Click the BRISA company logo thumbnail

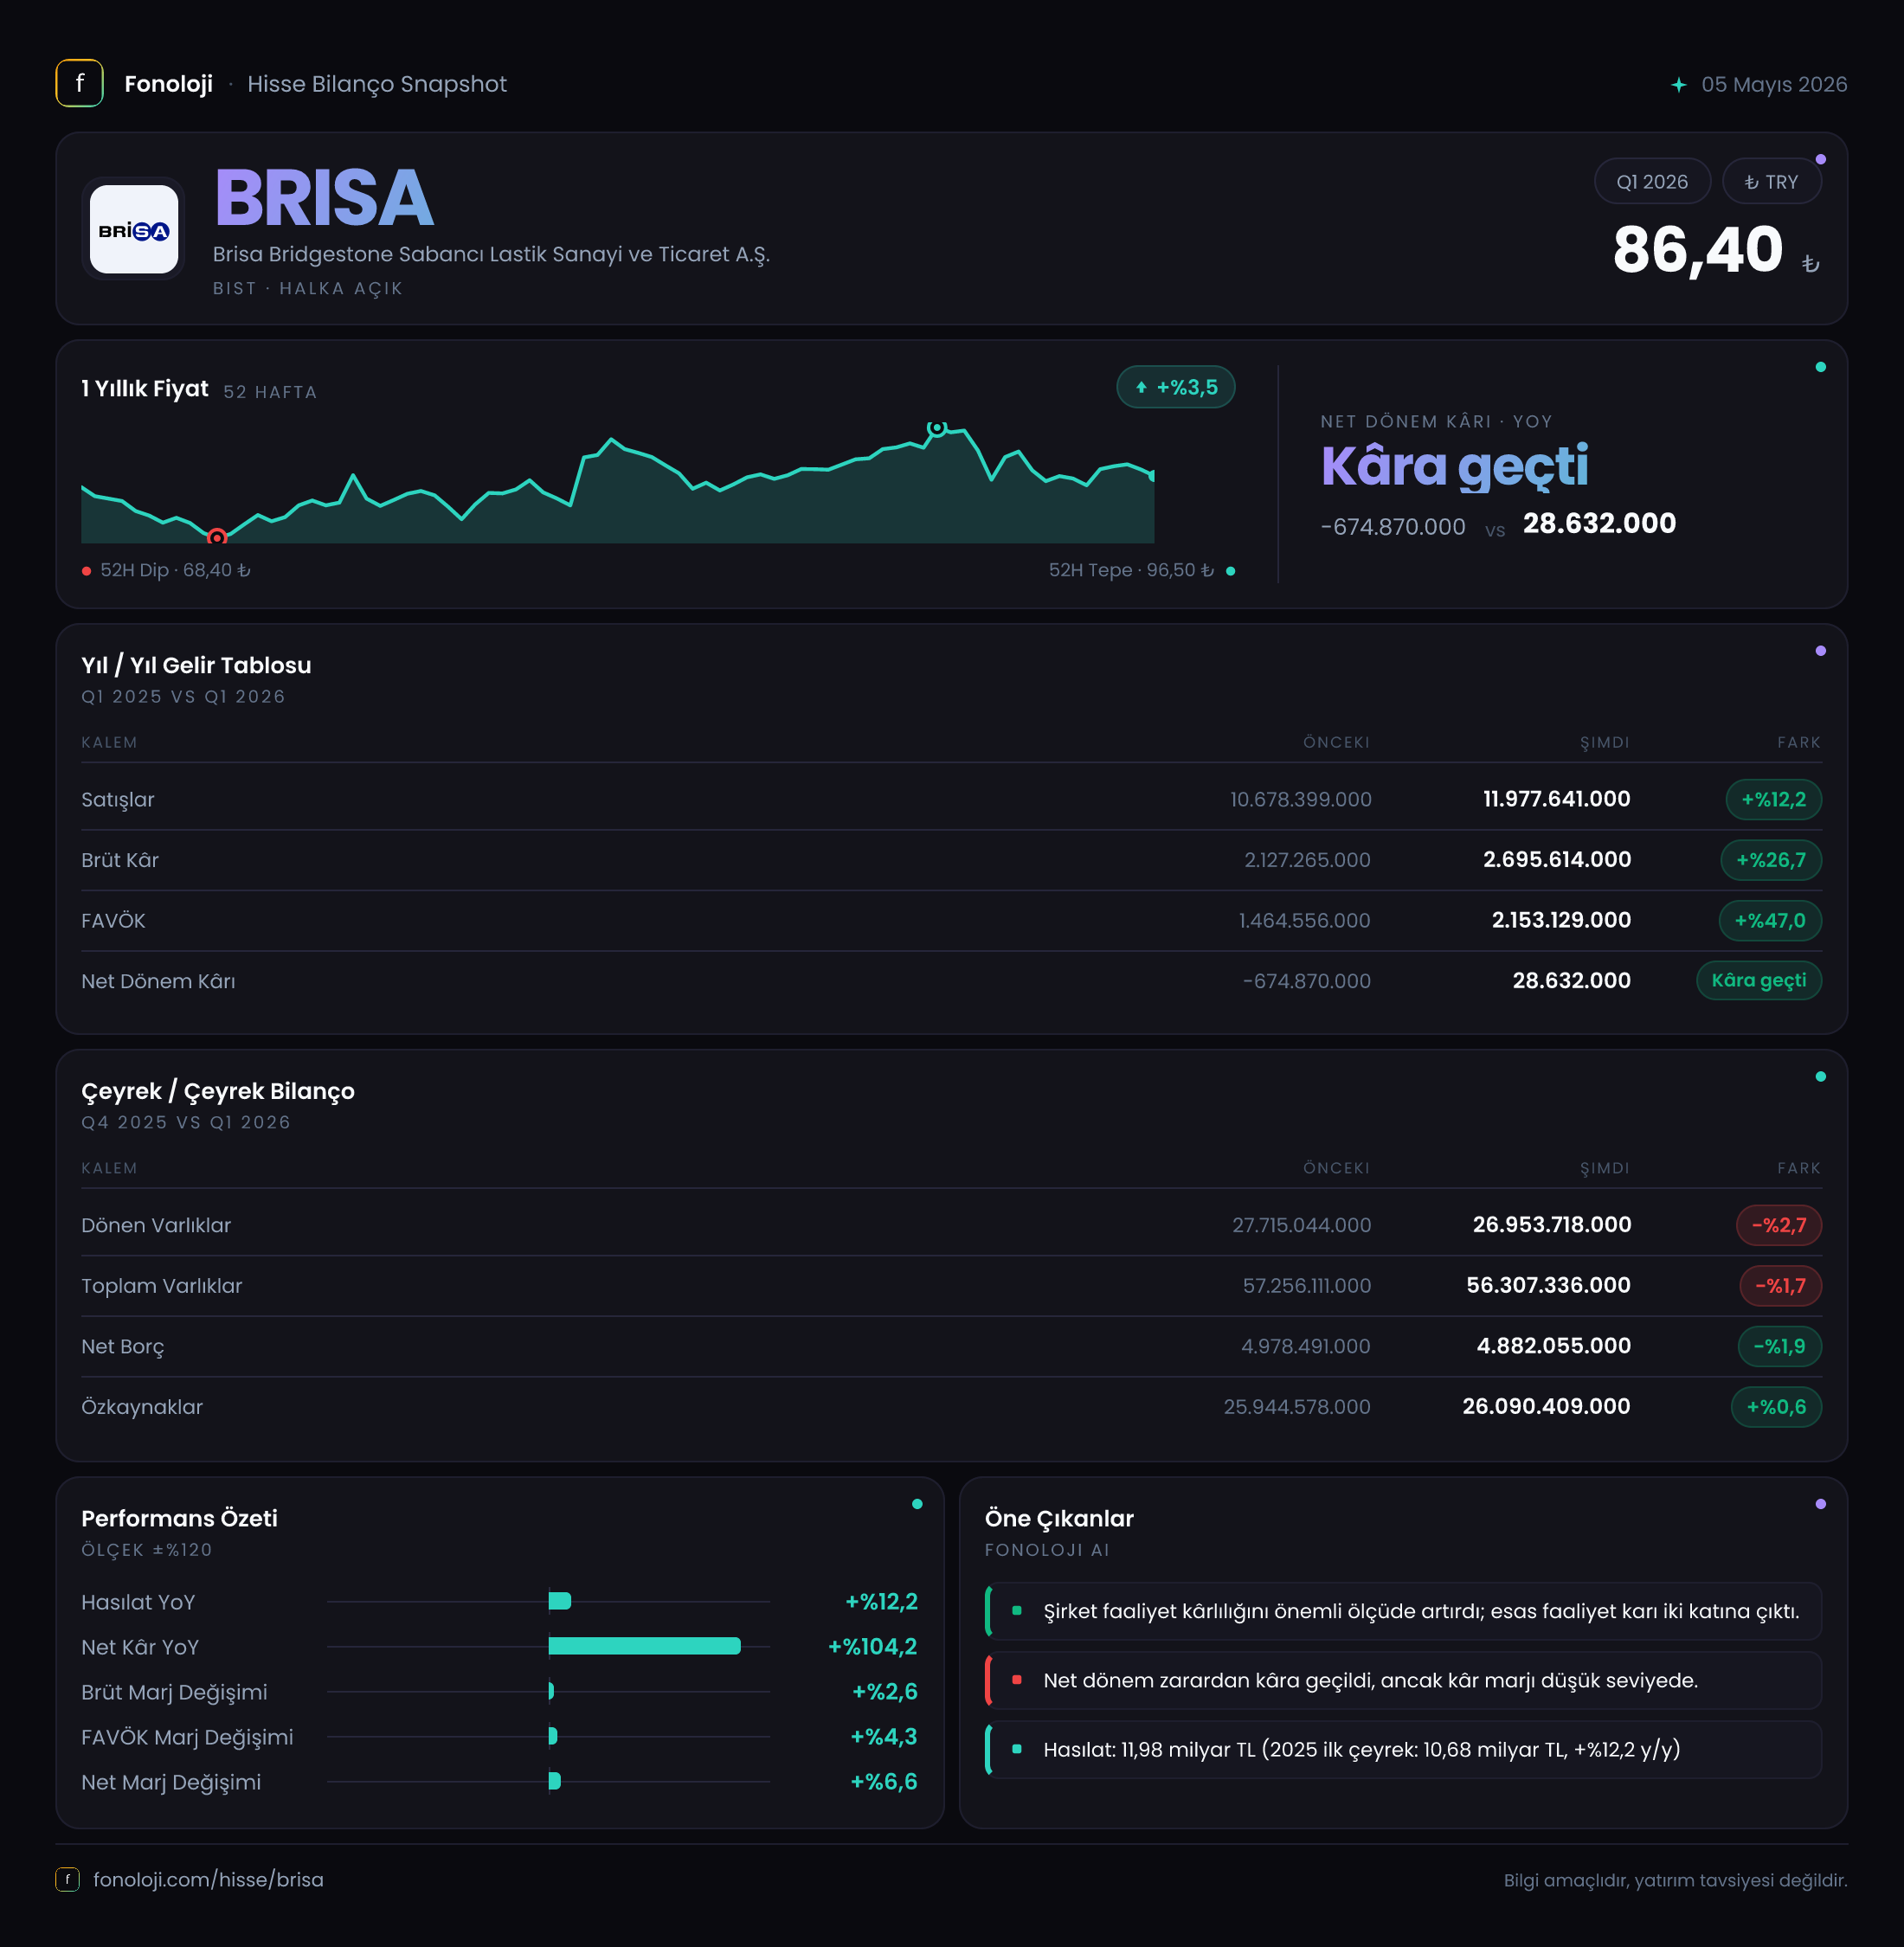(x=134, y=229)
